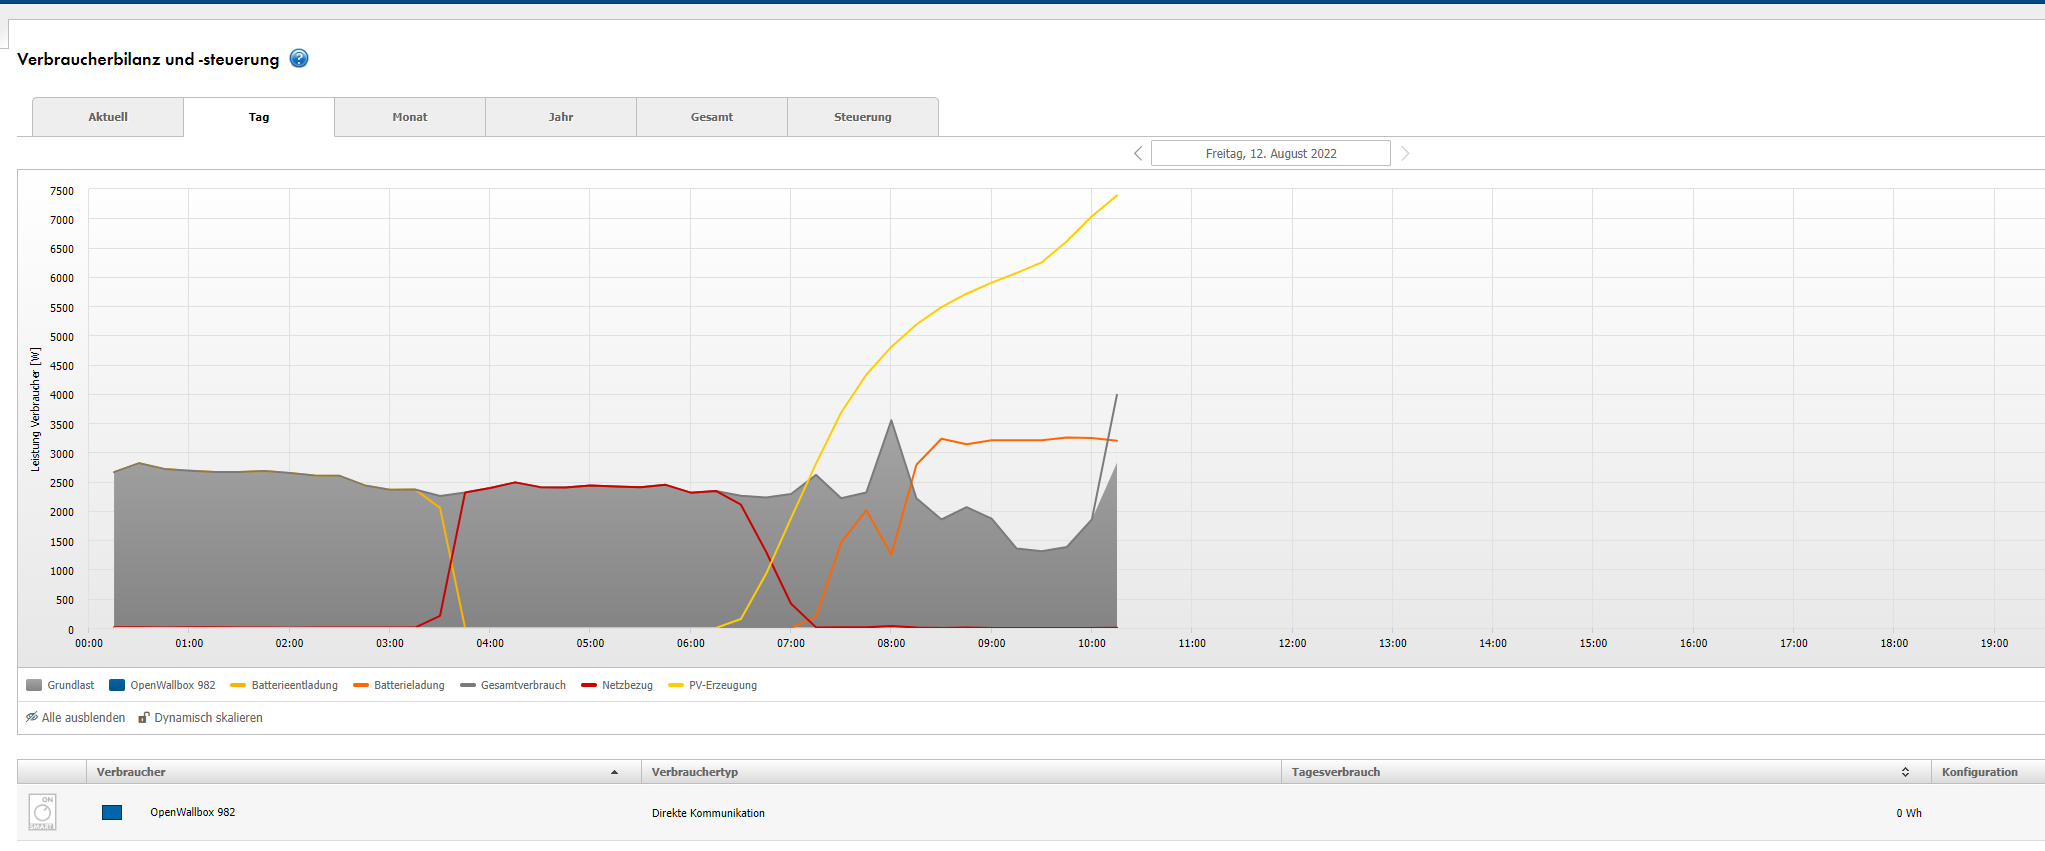Viewport: 2045px width, 851px height.
Task: Click the blue help question mark icon
Action: (x=299, y=59)
